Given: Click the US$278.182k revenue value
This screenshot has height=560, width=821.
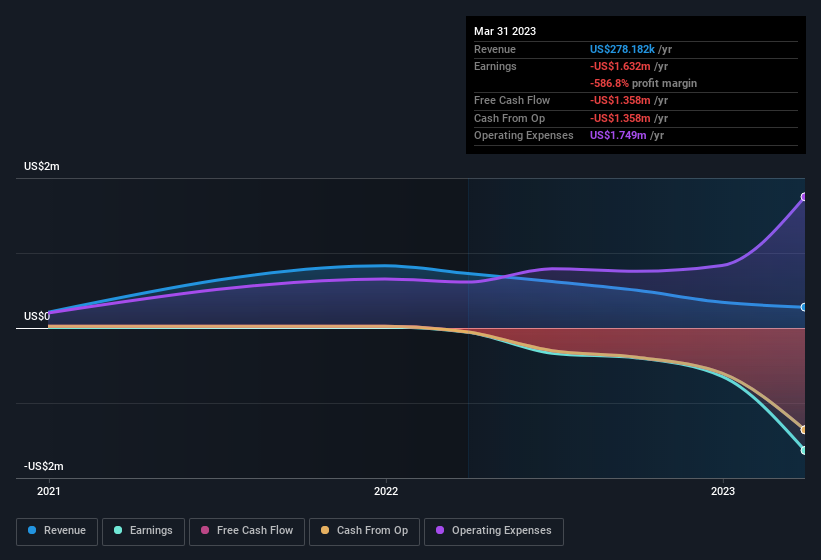Looking at the screenshot, I should [x=622, y=49].
